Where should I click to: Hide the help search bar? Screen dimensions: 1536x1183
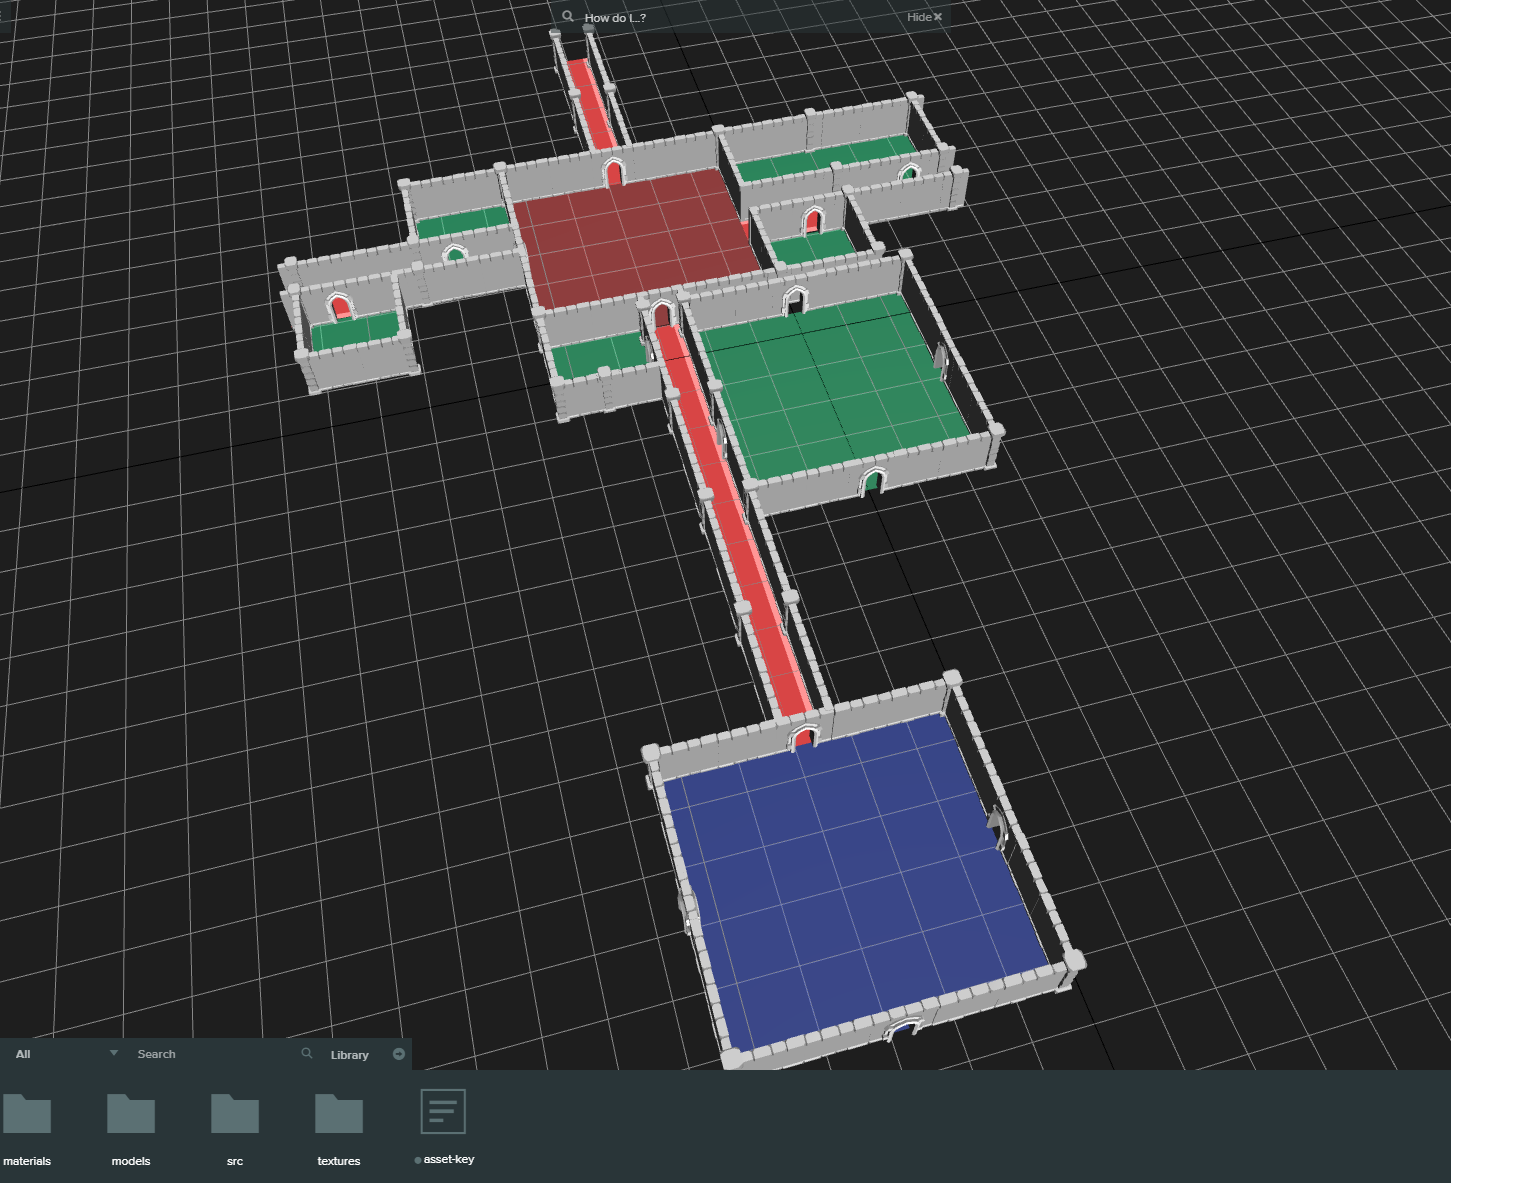click(x=924, y=17)
